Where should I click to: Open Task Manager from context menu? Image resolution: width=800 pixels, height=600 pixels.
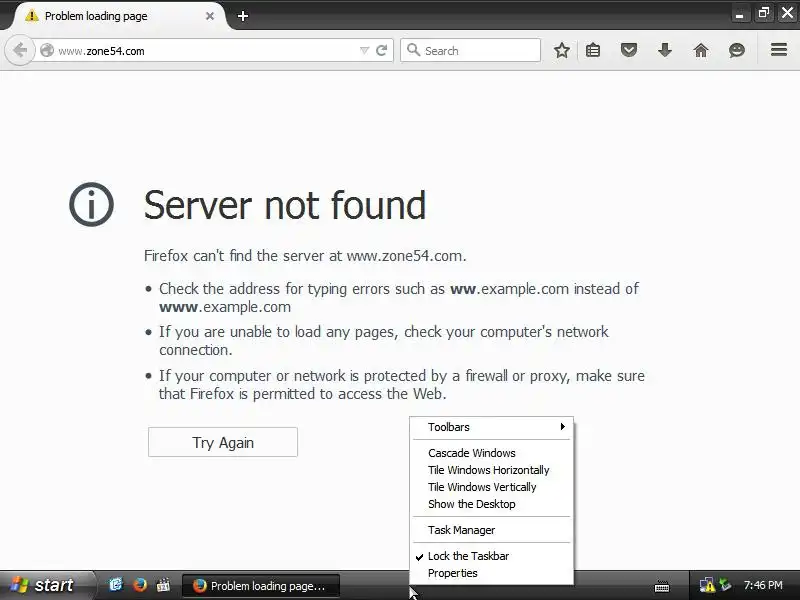click(492, 530)
